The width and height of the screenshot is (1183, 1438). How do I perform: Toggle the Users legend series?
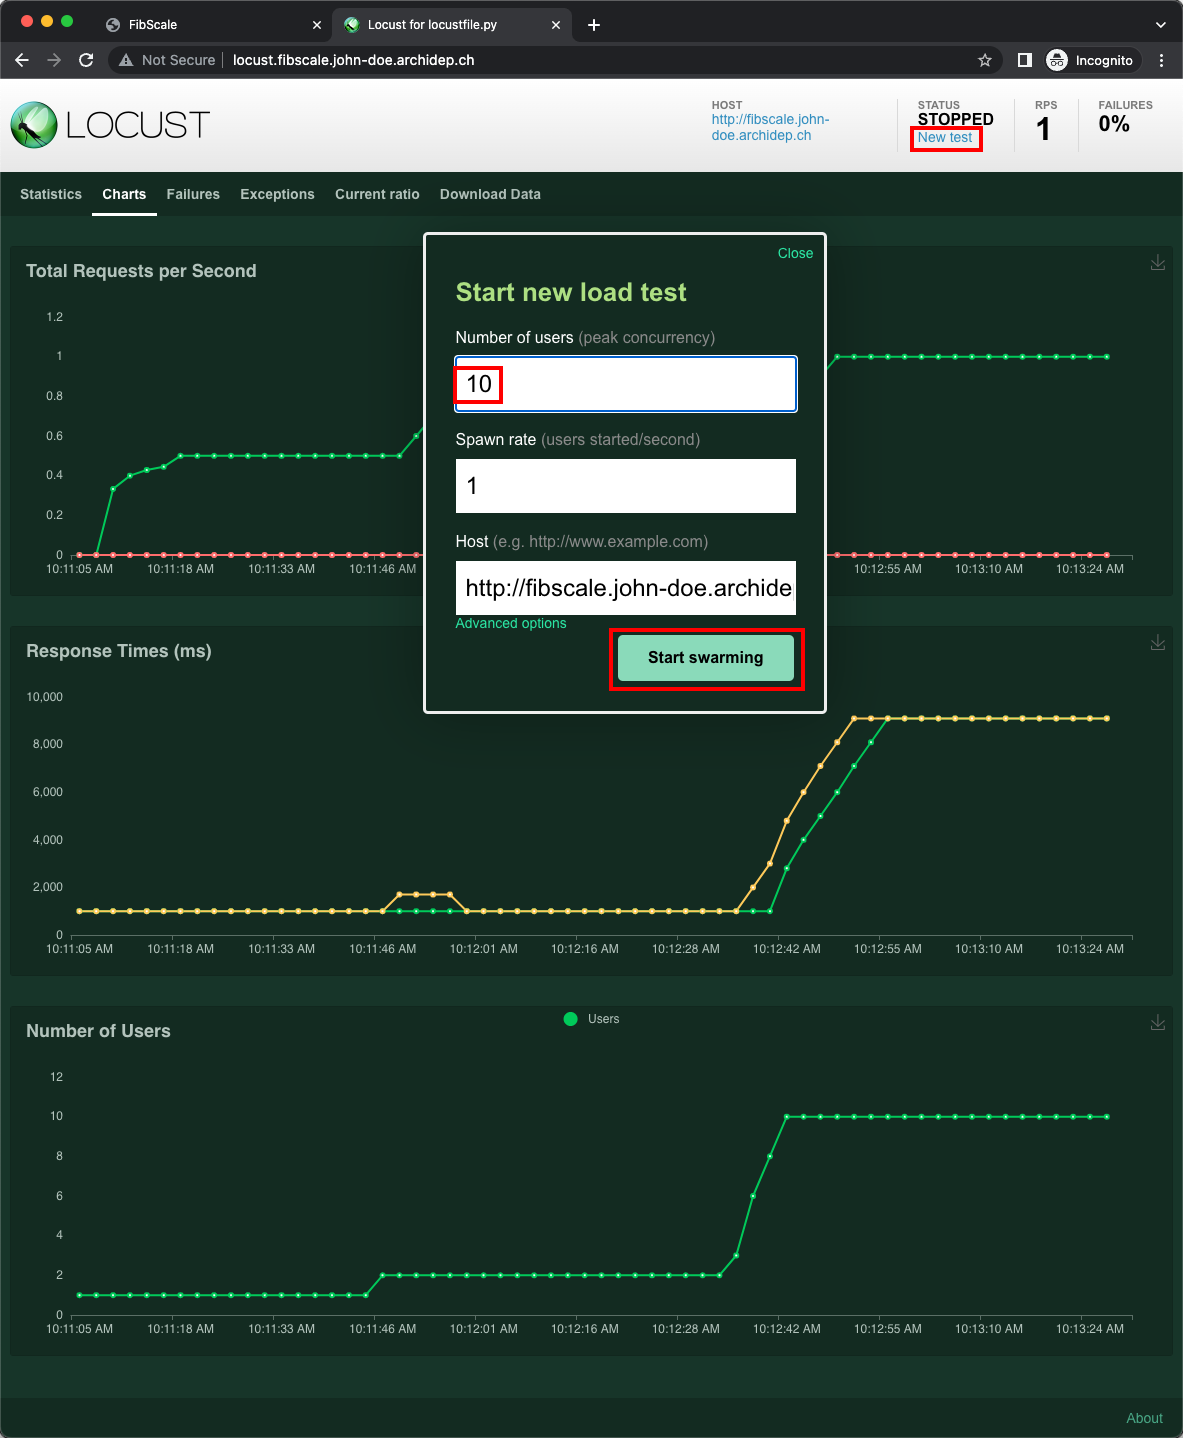592,1019
